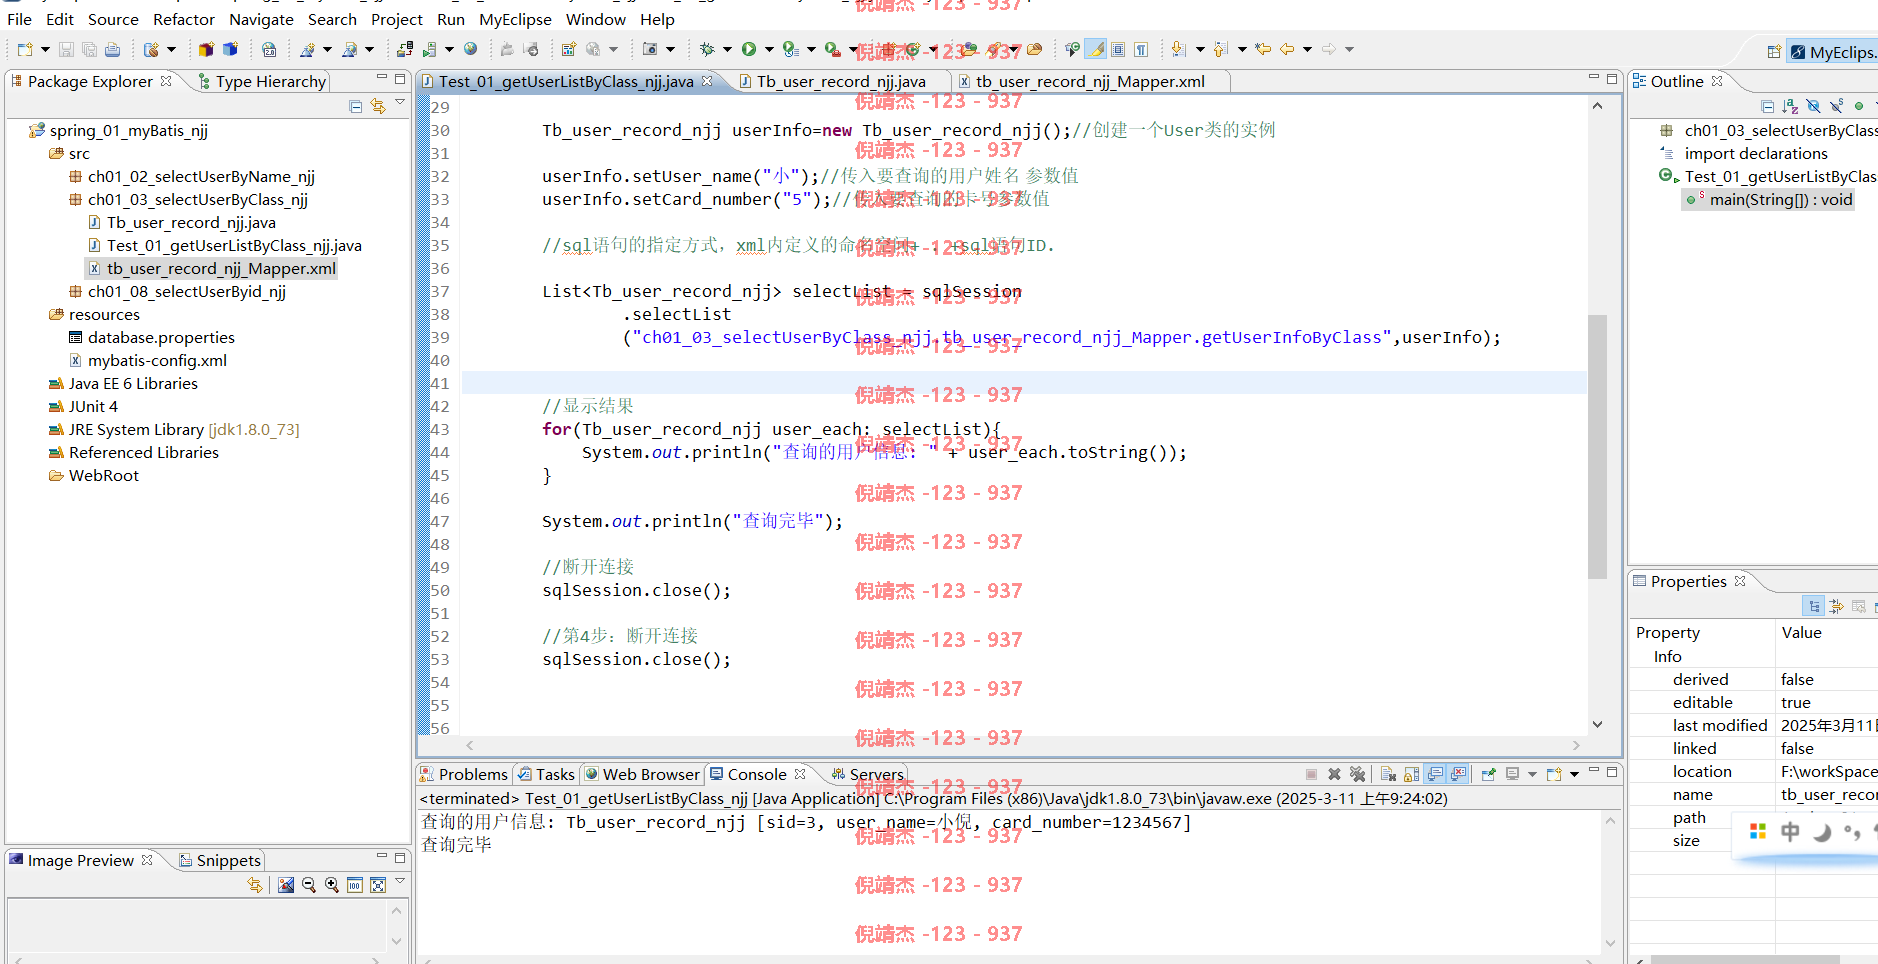Toggle Scroll Lock in Console toolbar
The height and width of the screenshot is (964, 1878).
[x=1411, y=774]
